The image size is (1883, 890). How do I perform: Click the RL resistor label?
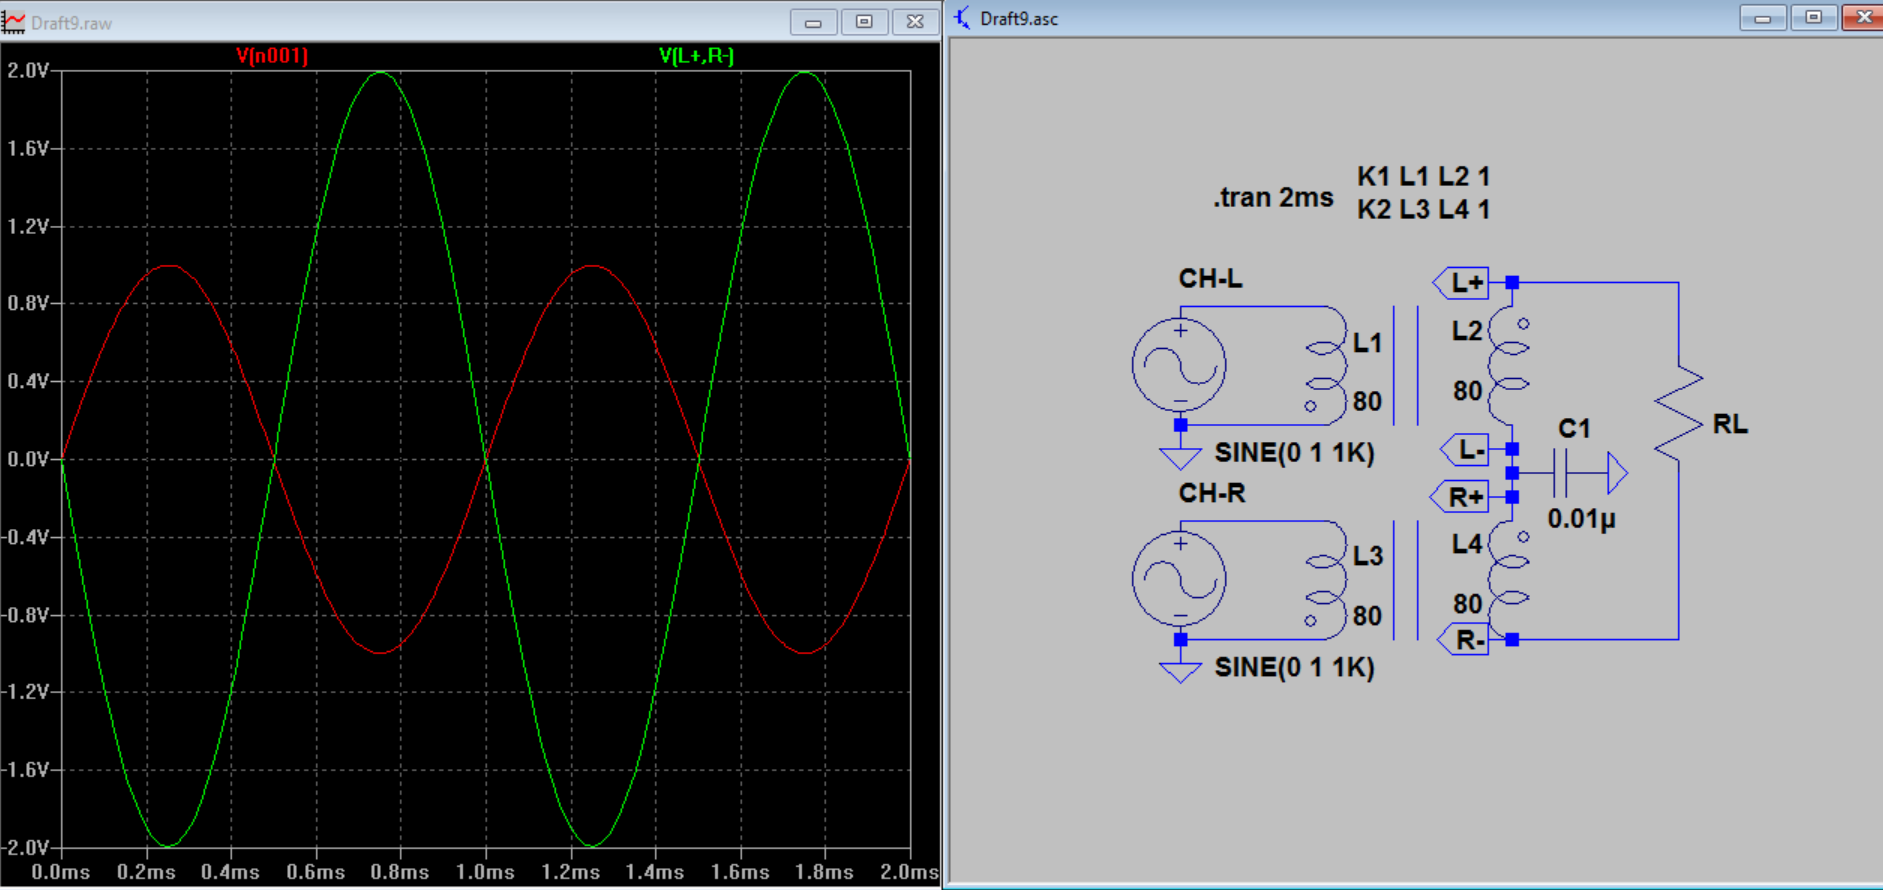coord(1730,424)
